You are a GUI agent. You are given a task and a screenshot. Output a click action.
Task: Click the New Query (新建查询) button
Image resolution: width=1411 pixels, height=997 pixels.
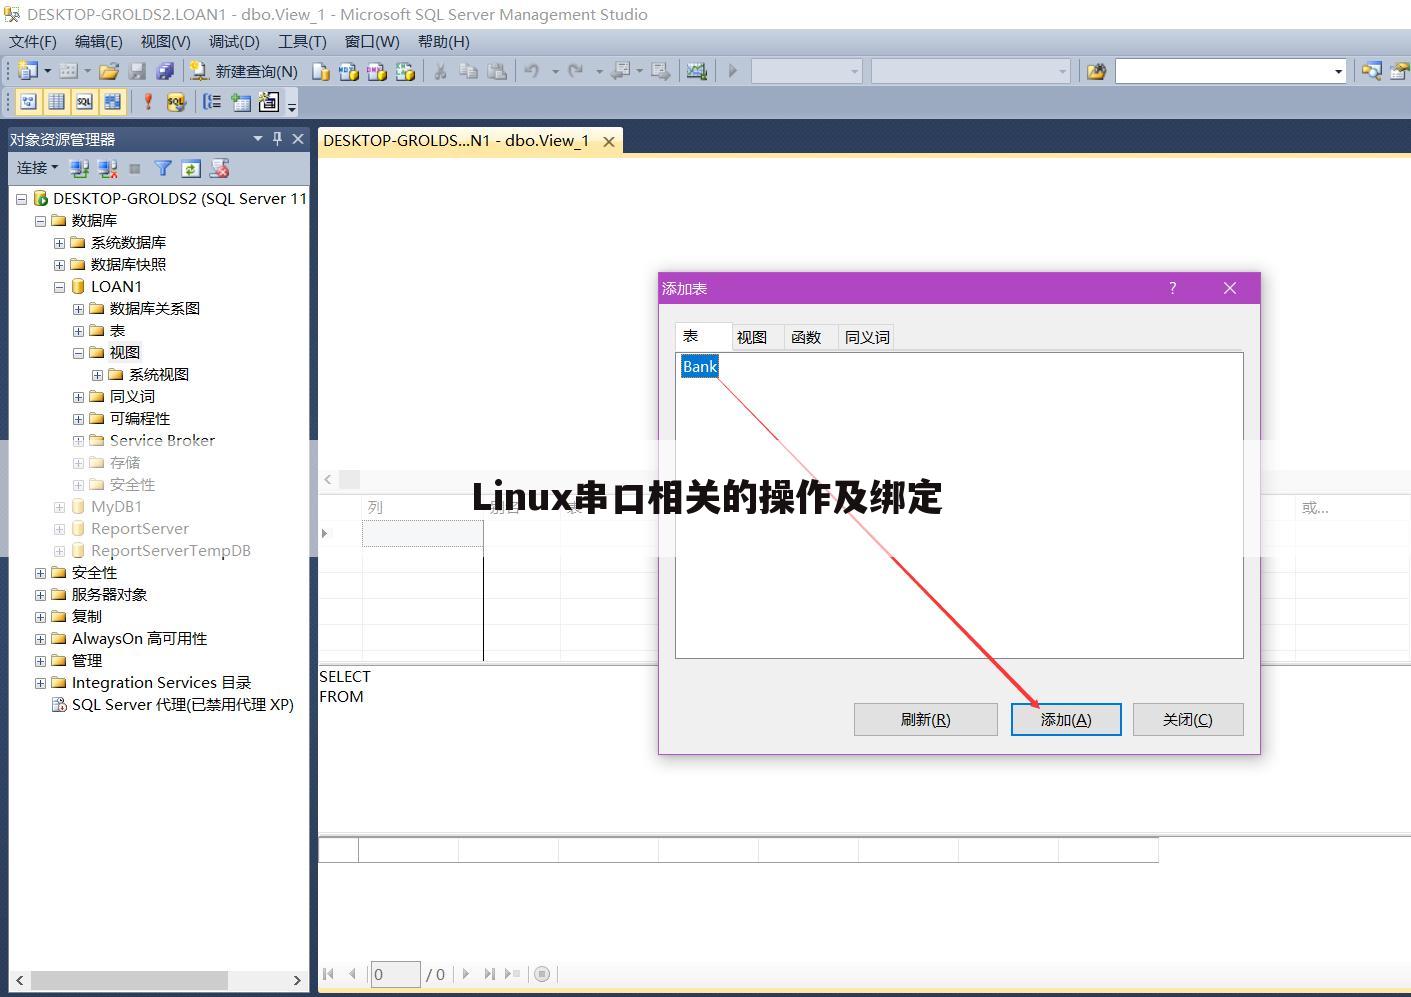click(x=244, y=71)
